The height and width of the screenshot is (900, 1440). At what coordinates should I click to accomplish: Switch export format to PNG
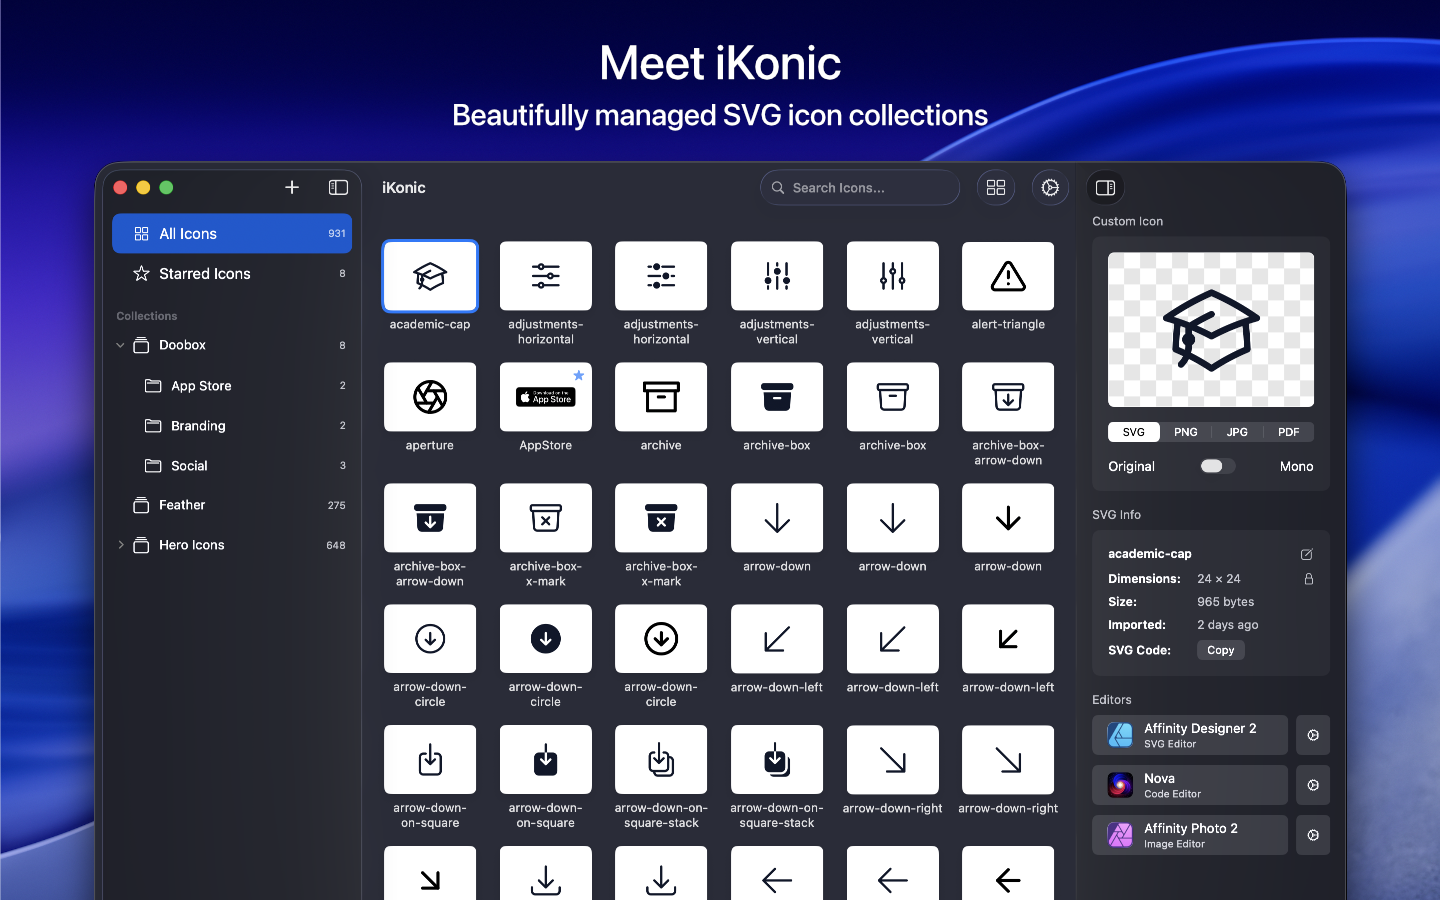click(1186, 432)
